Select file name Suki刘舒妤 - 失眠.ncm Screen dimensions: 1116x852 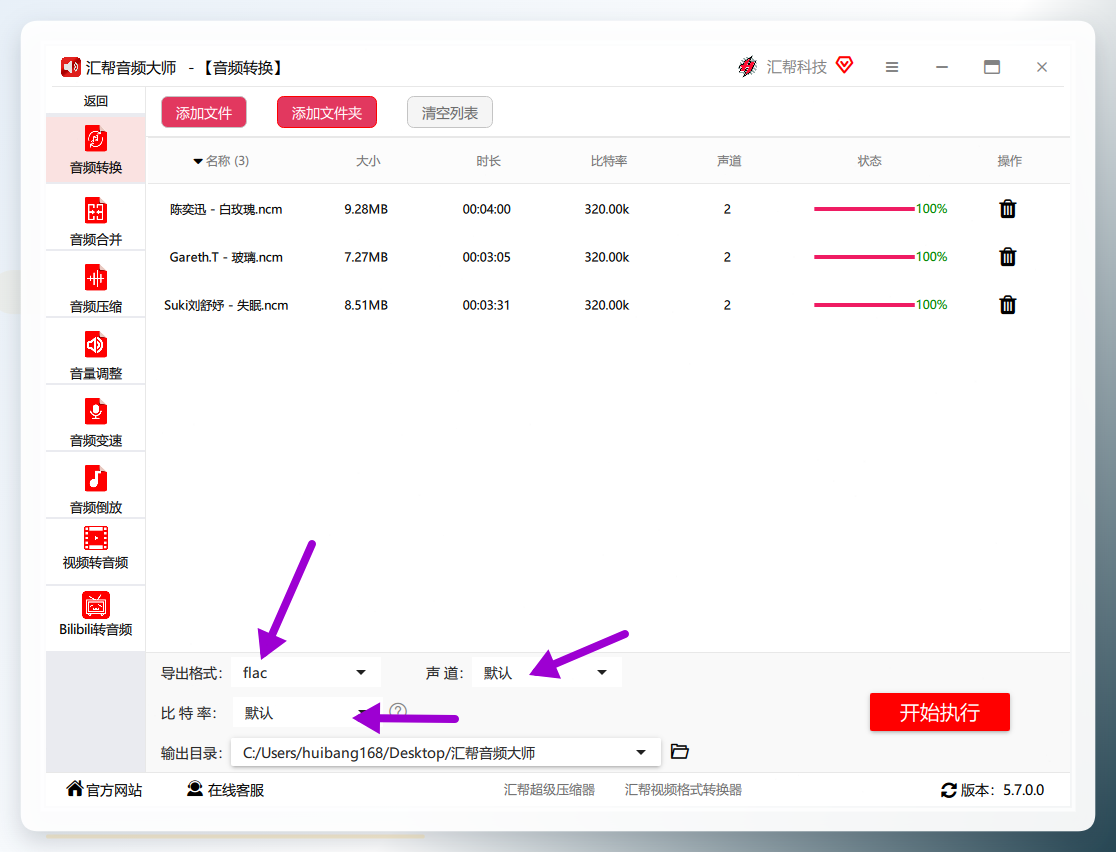[x=226, y=305]
